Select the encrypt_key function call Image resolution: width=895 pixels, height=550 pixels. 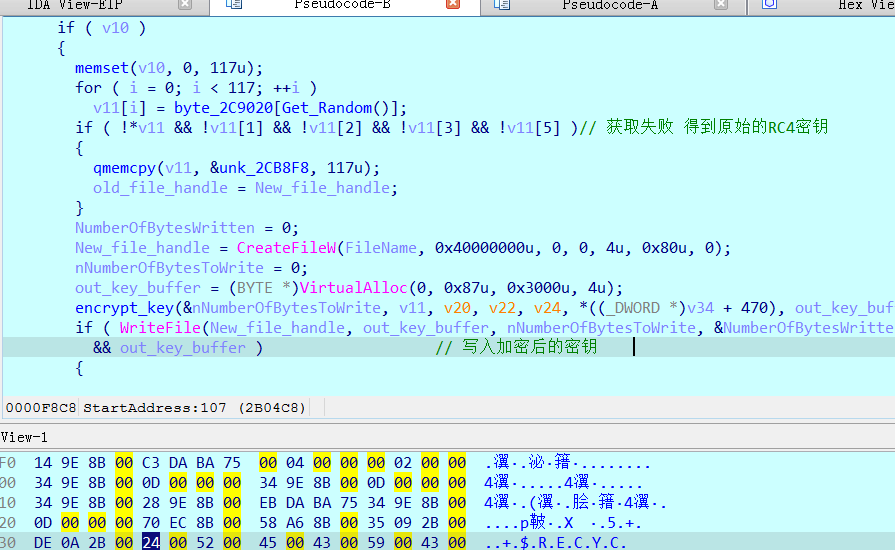tap(124, 308)
